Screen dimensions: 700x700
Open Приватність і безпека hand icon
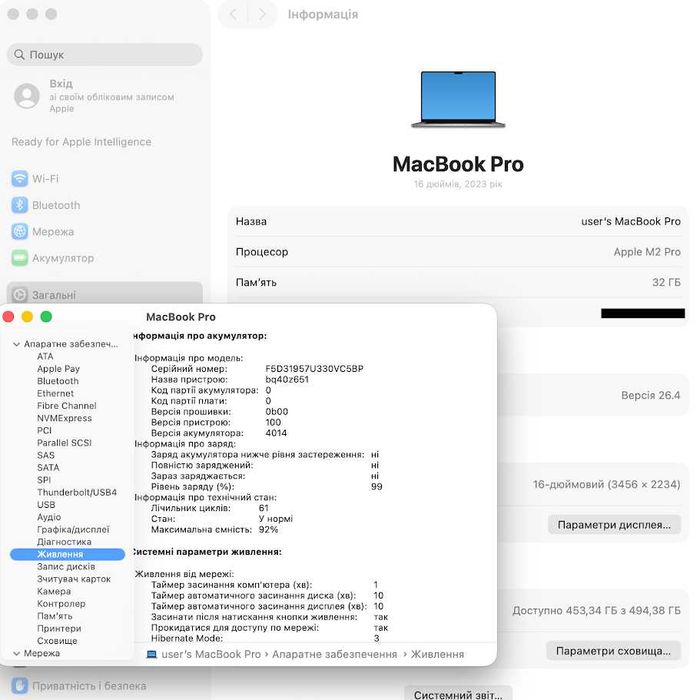20,685
